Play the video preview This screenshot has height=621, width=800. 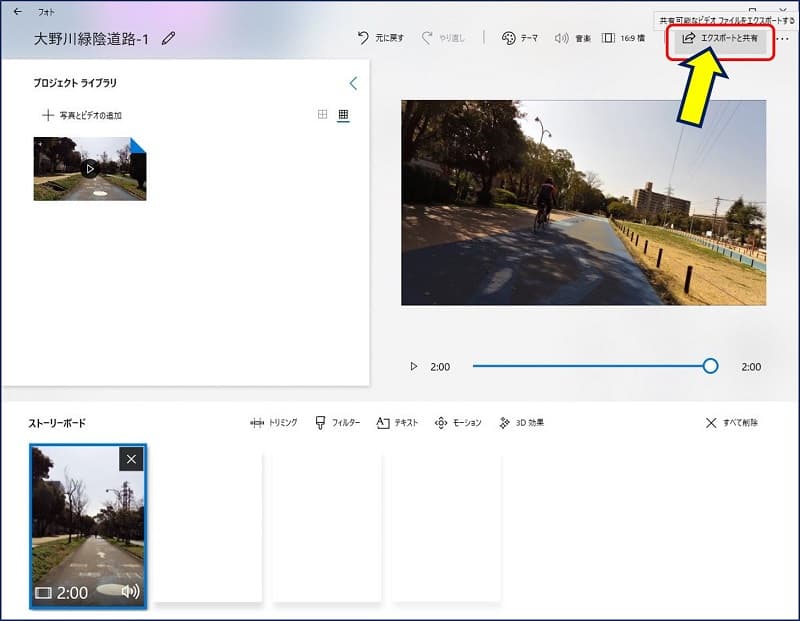414,367
